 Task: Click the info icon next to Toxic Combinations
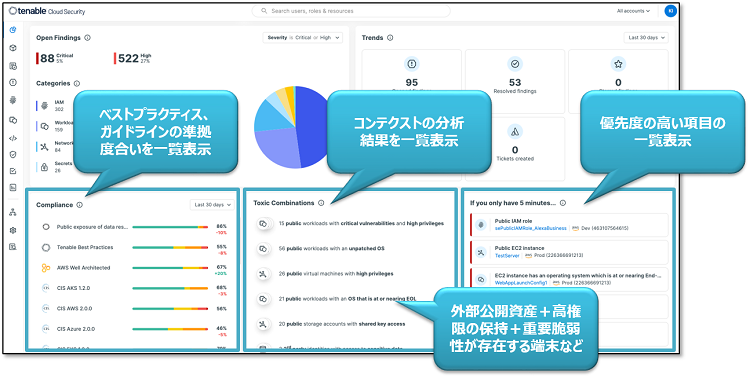pyautogui.click(x=321, y=203)
